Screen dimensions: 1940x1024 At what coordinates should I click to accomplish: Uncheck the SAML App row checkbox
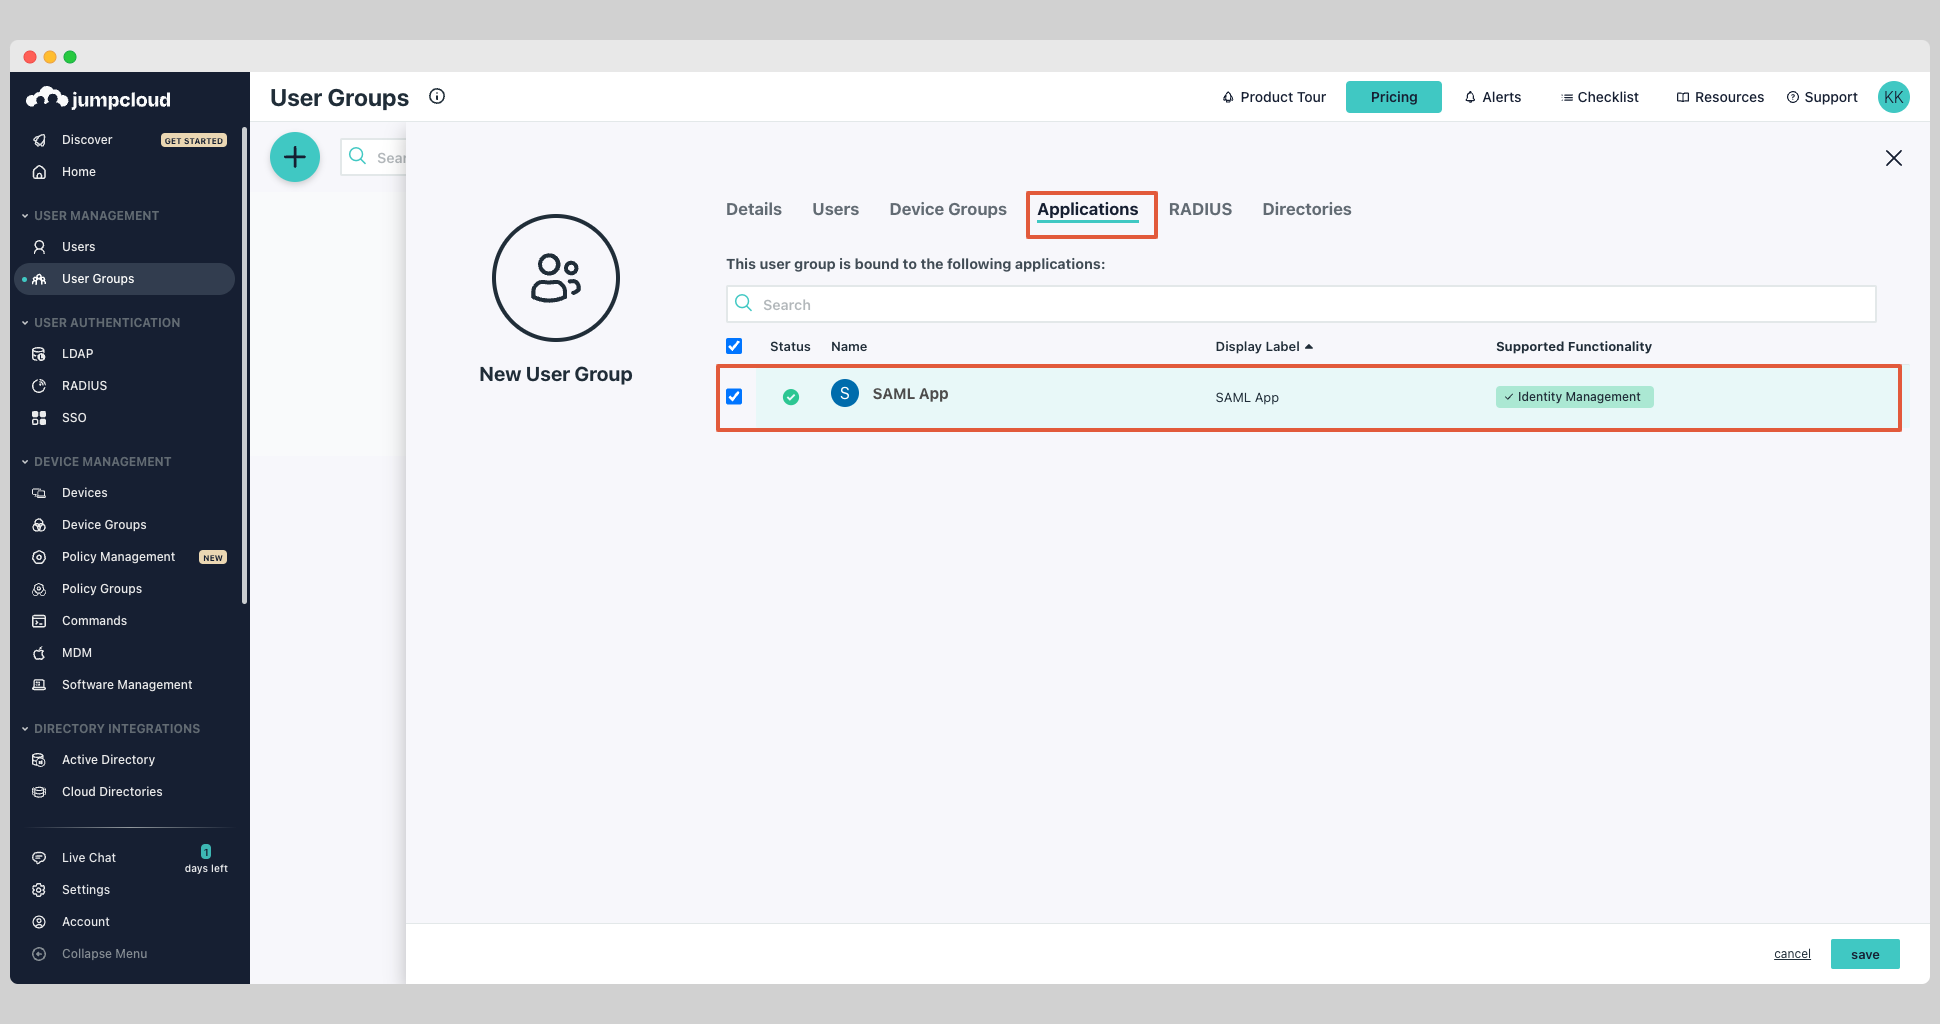tap(734, 396)
